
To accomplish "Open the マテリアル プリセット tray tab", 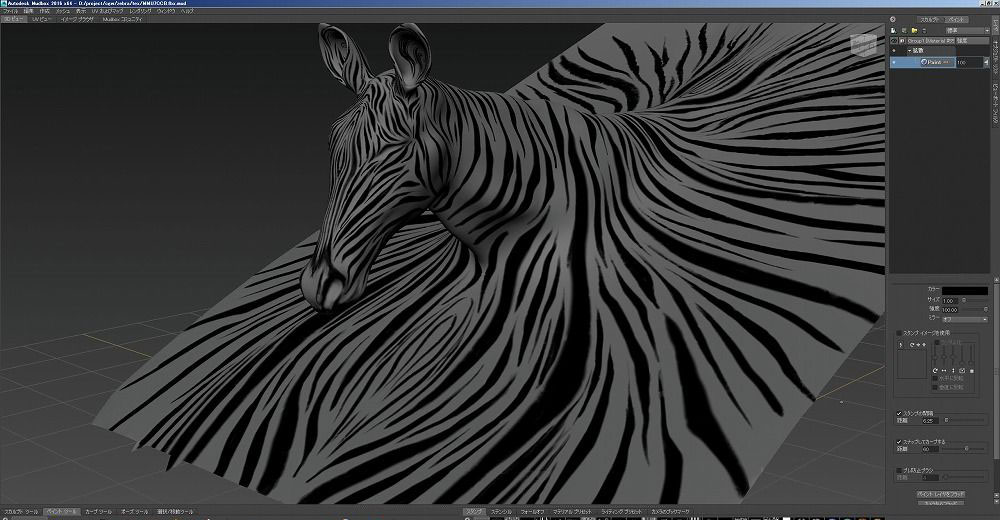I will pos(572,512).
